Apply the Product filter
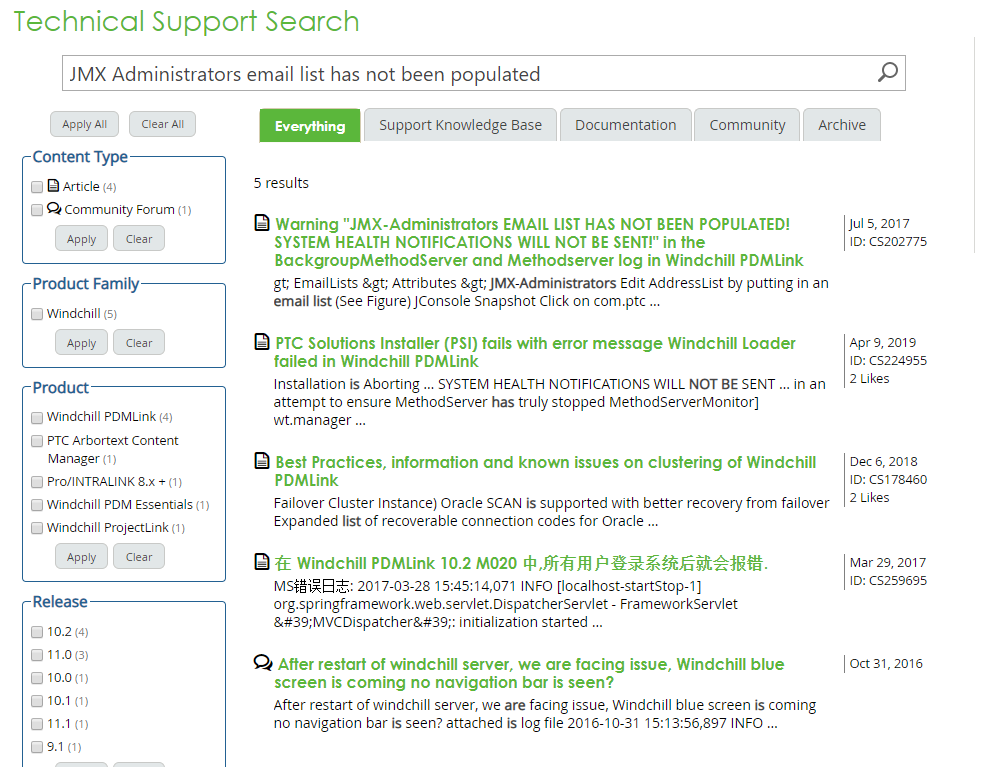985x767 pixels. point(81,557)
